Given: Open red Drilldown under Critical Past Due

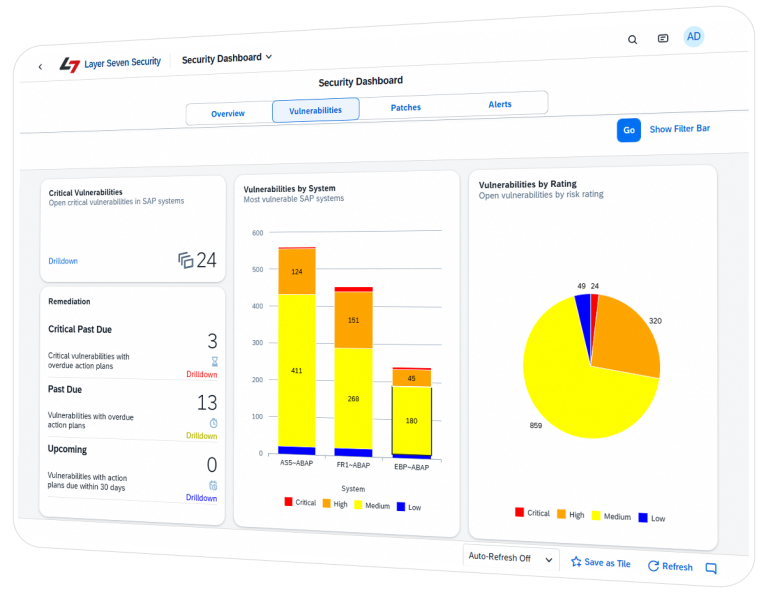Looking at the screenshot, I should tap(202, 374).
